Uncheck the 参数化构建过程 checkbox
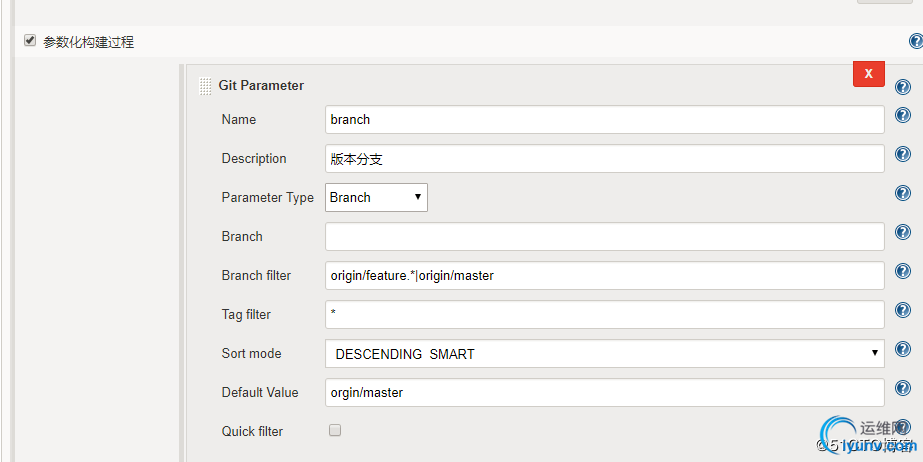Viewport: 923px width, 462px height. coord(30,41)
